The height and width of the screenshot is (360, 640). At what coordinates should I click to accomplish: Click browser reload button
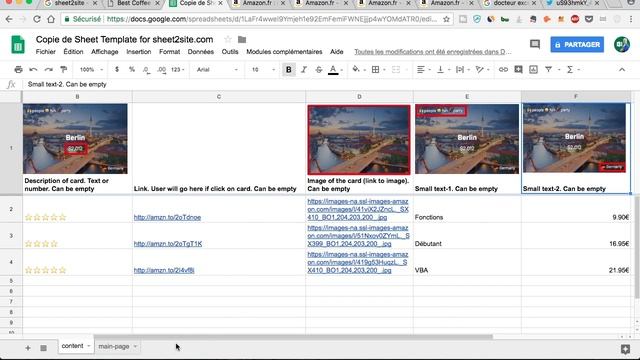[37, 19]
